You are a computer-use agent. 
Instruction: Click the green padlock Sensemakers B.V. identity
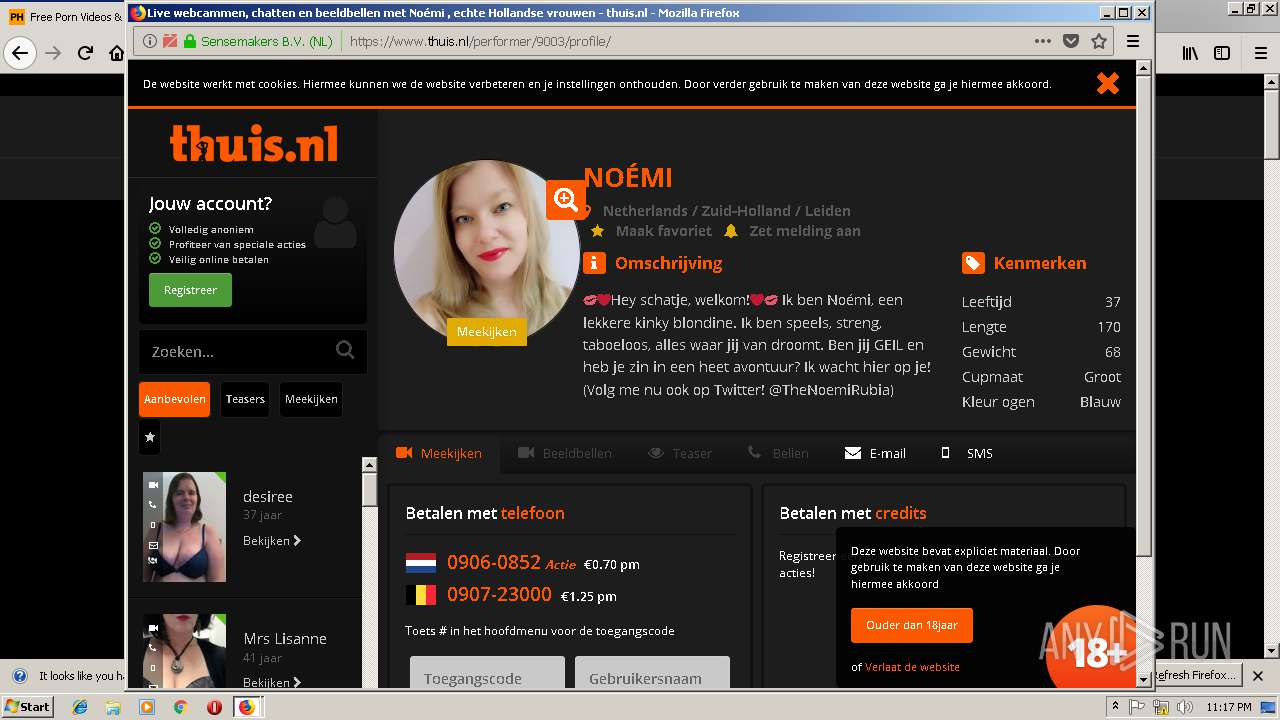coord(259,42)
